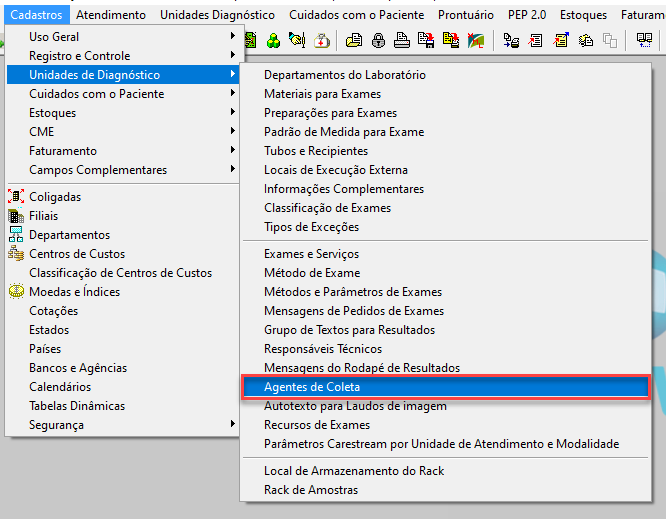Click the greyed-out copy pages icon
The width and height of the screenshot is (666, 519).
pyautogui.click(x=610, y=41)
